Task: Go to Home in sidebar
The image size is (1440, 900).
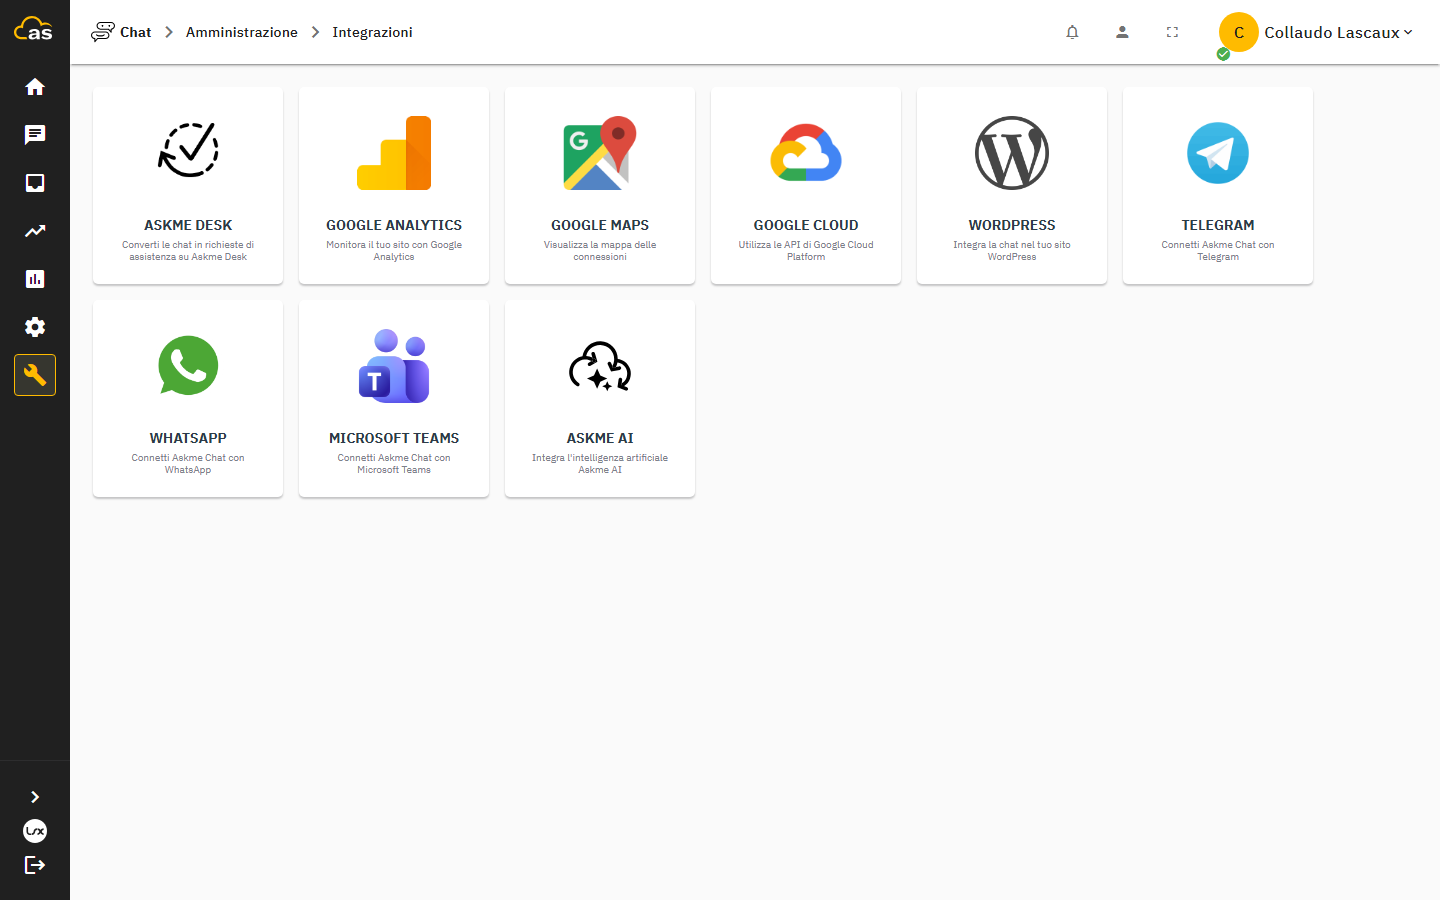Action: [35, 87]
